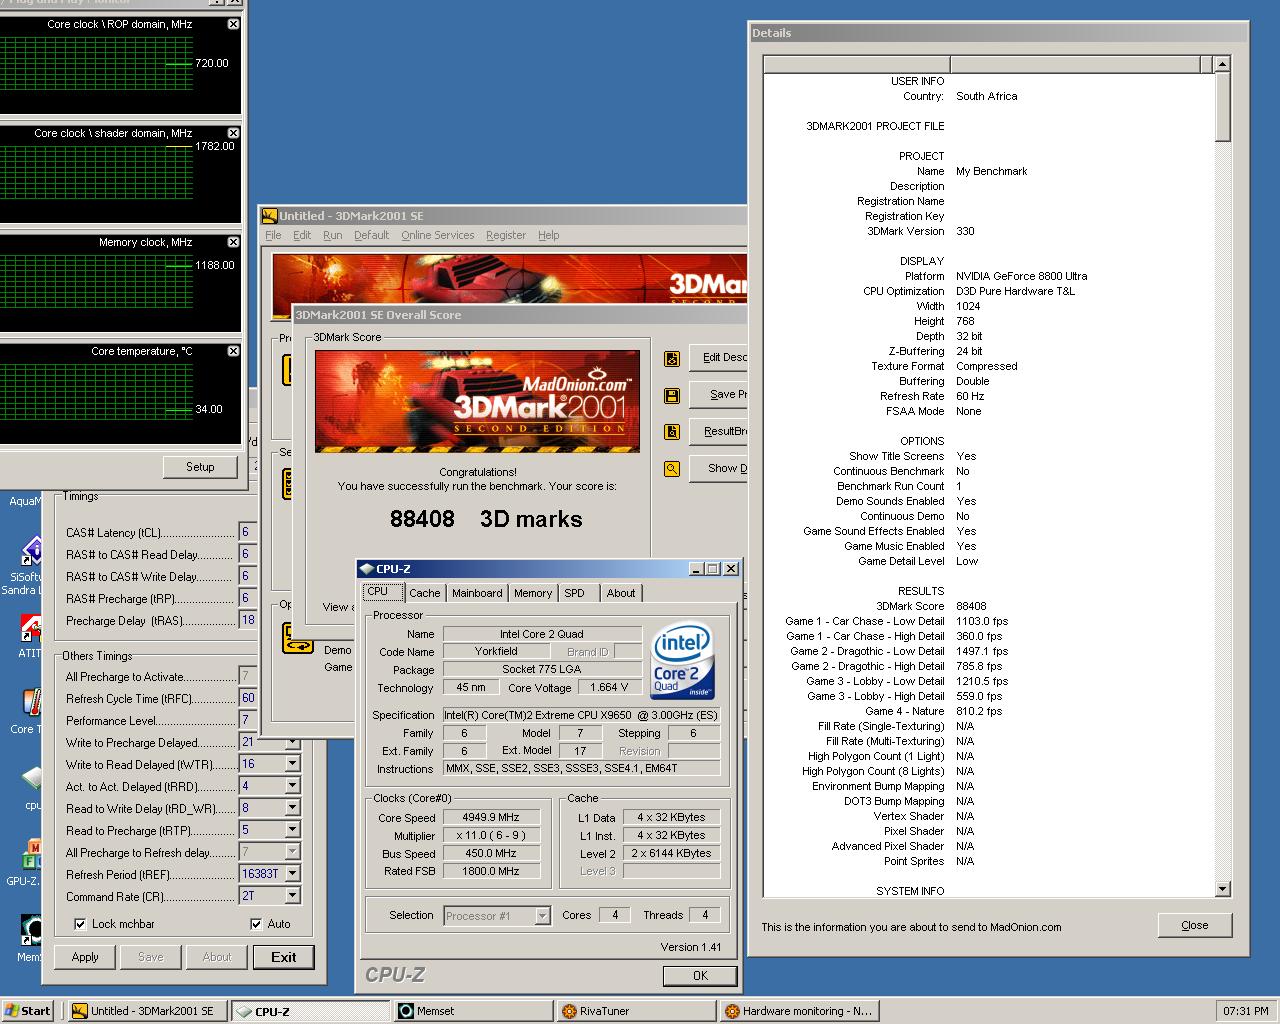This screenshot has width=1280, height=1024.
Task: Click the CAS# Latency (tCL) value field
Action: tap(247, 532)
